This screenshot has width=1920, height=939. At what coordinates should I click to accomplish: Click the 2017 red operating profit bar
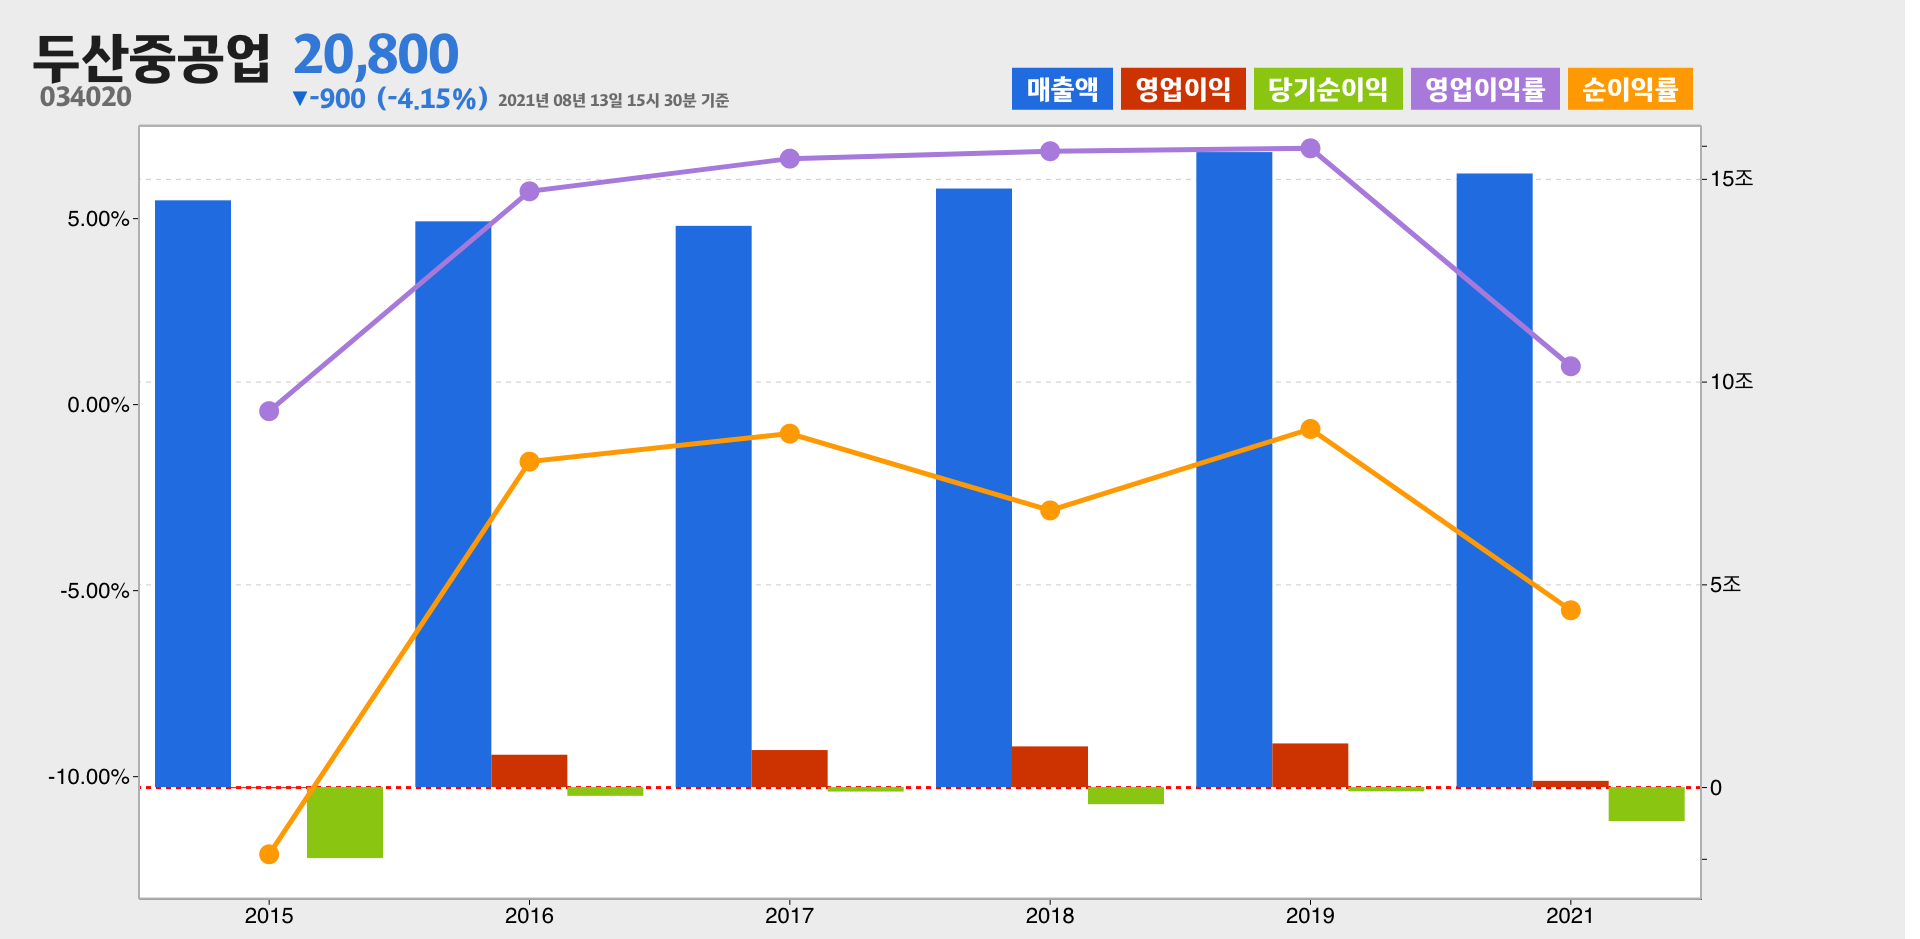(790, 769)
